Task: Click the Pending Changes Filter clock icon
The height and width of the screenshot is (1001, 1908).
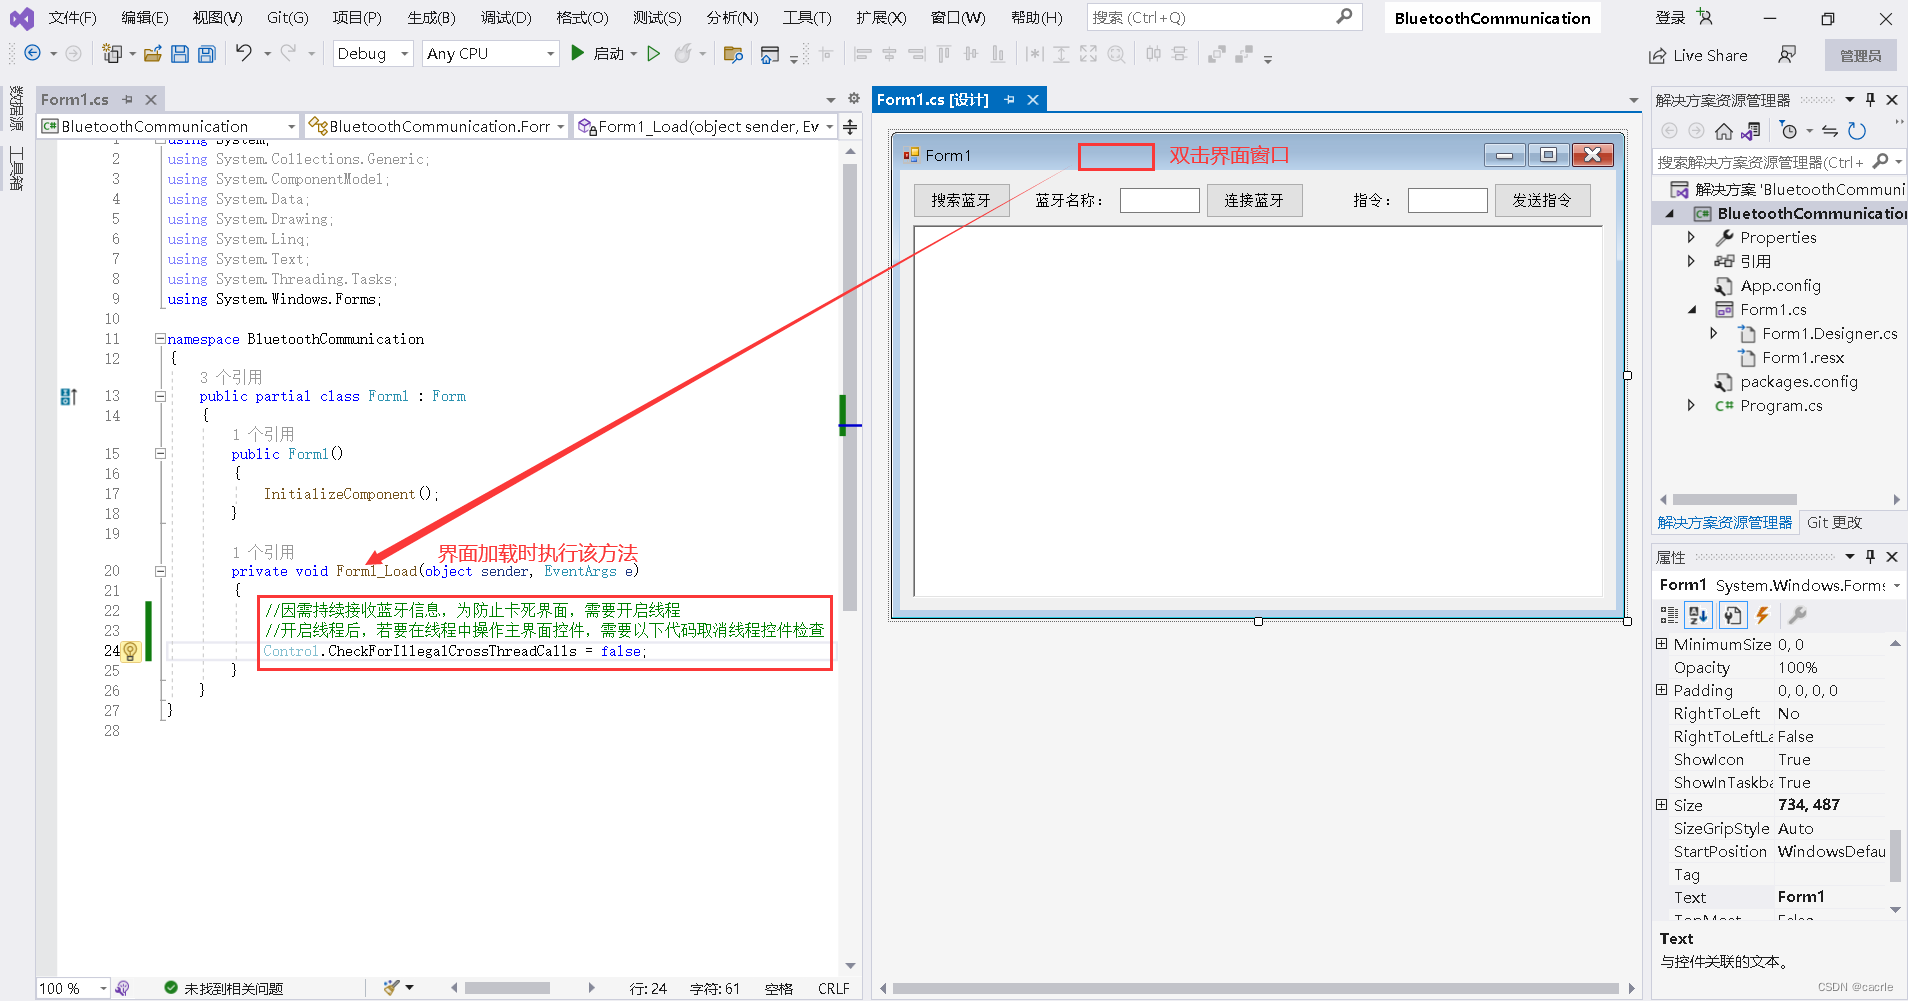Action: [1789, 131]
